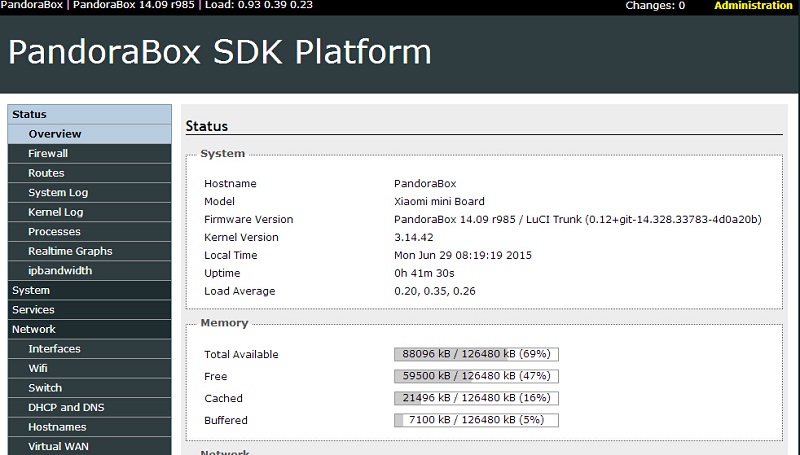Go to the Firewall status page
Screen dimensions: 800x455
(x=89, y=154)
